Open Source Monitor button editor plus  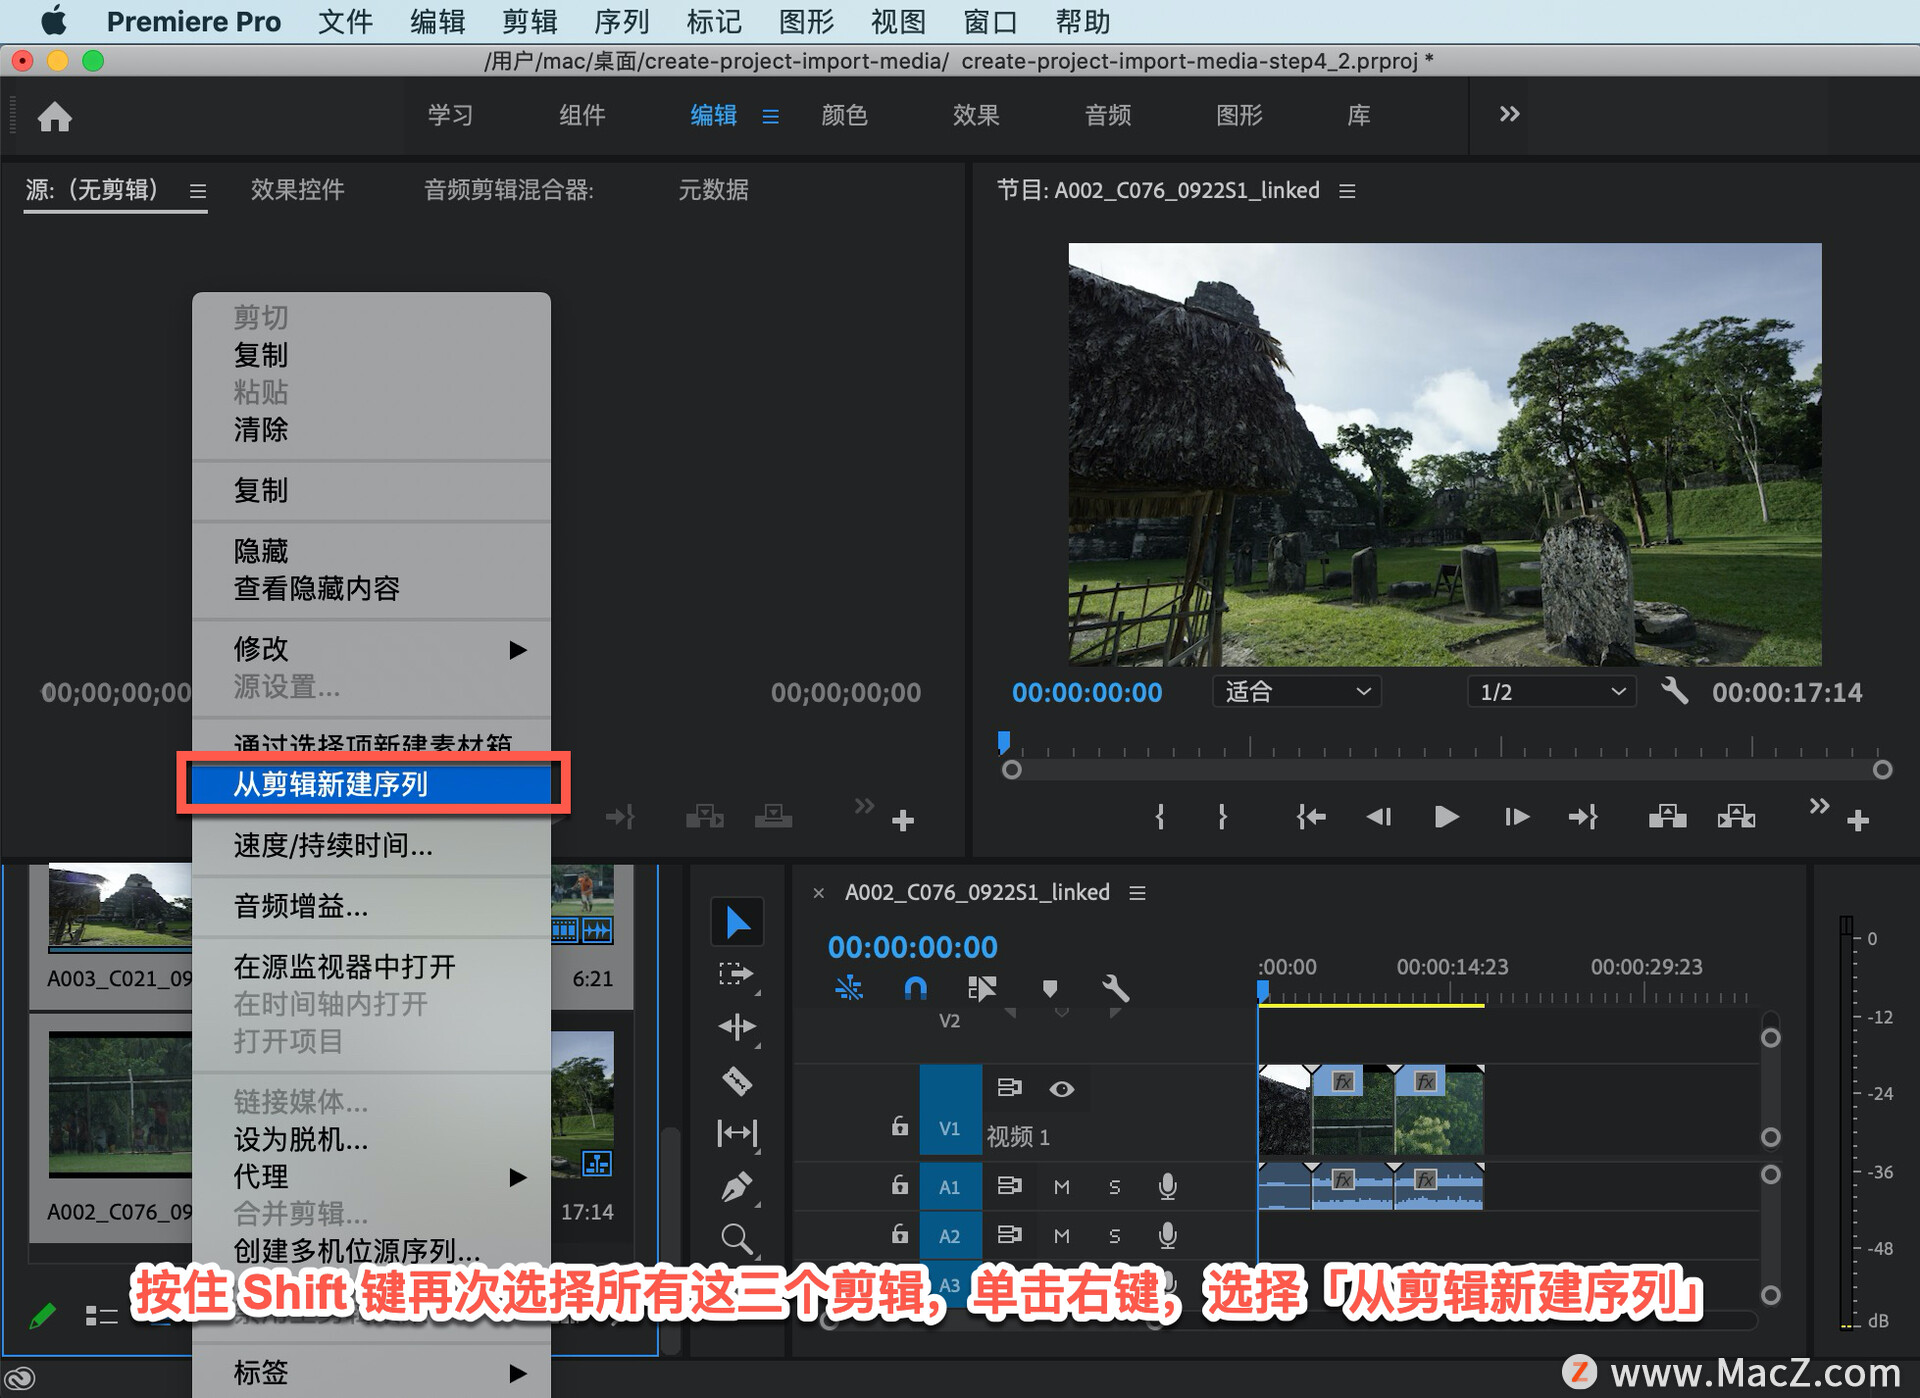tap(903, 821)
